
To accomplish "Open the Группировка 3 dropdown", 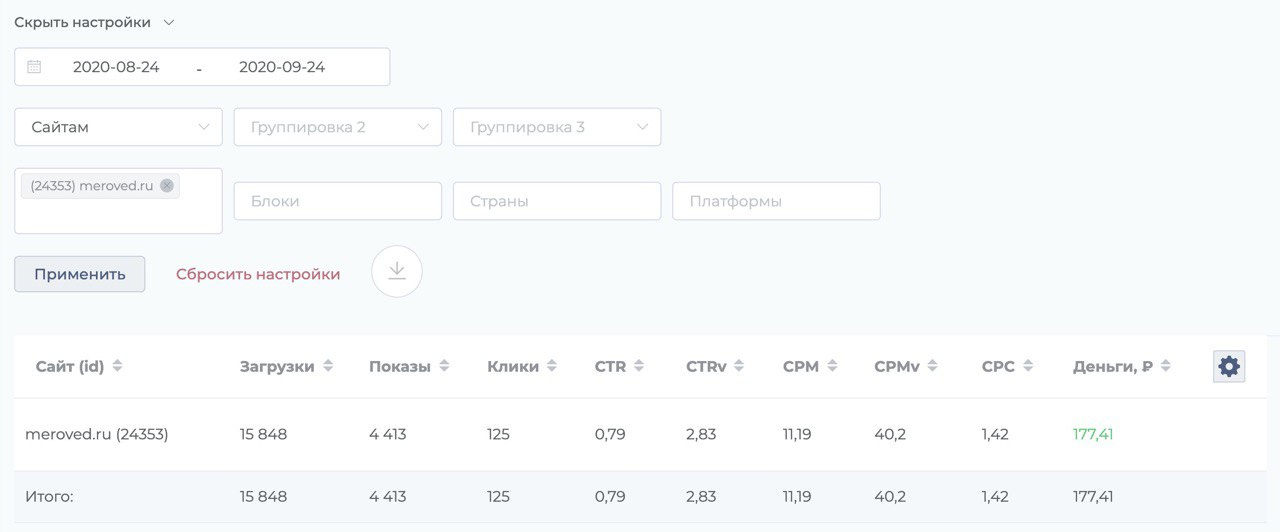I will click(556, 127).
